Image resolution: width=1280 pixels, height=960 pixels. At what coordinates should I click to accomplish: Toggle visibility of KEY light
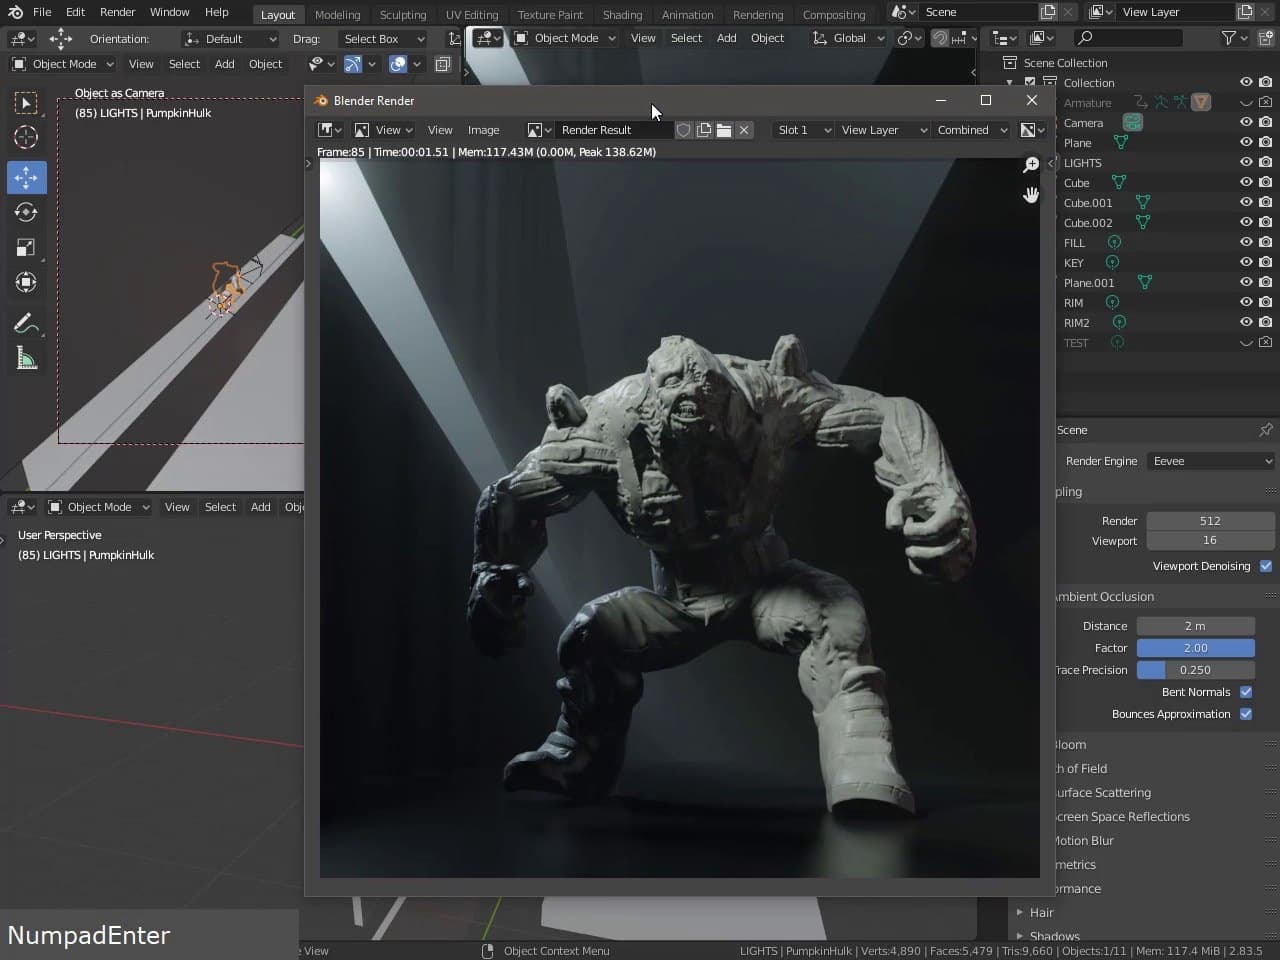[1246, 262]
